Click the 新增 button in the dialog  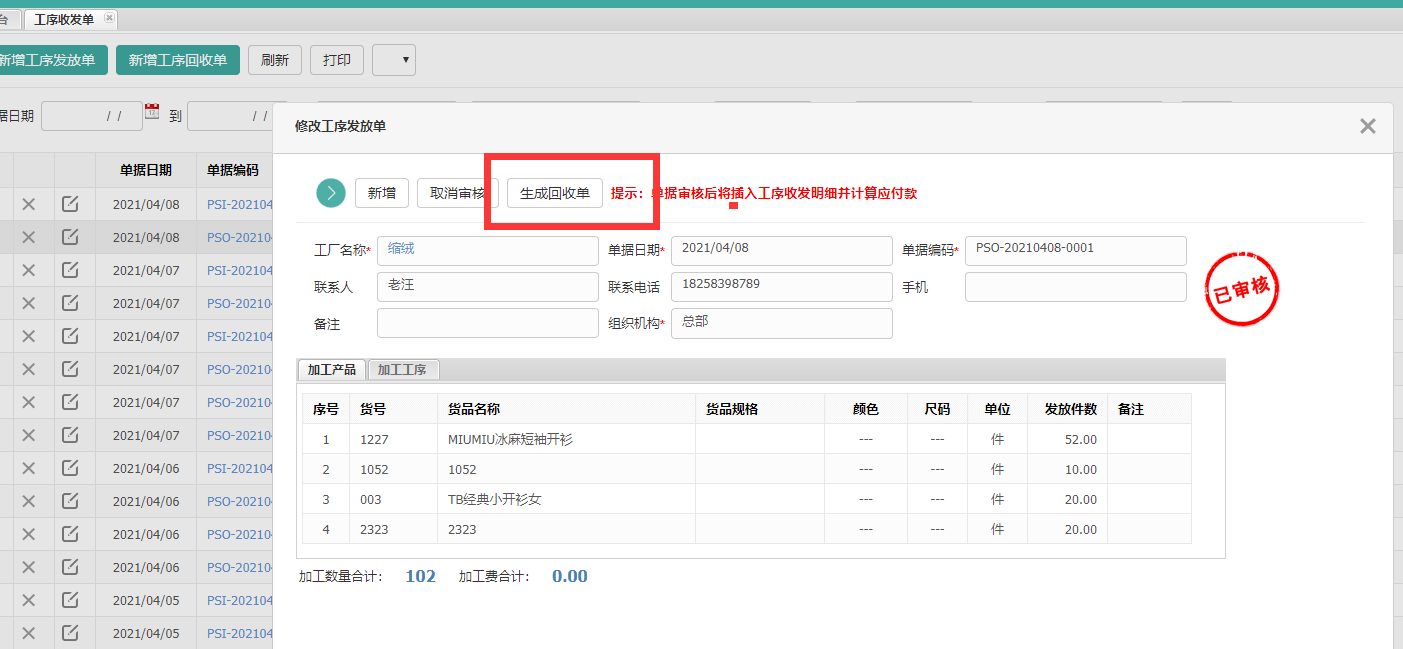tap(381, 193)
